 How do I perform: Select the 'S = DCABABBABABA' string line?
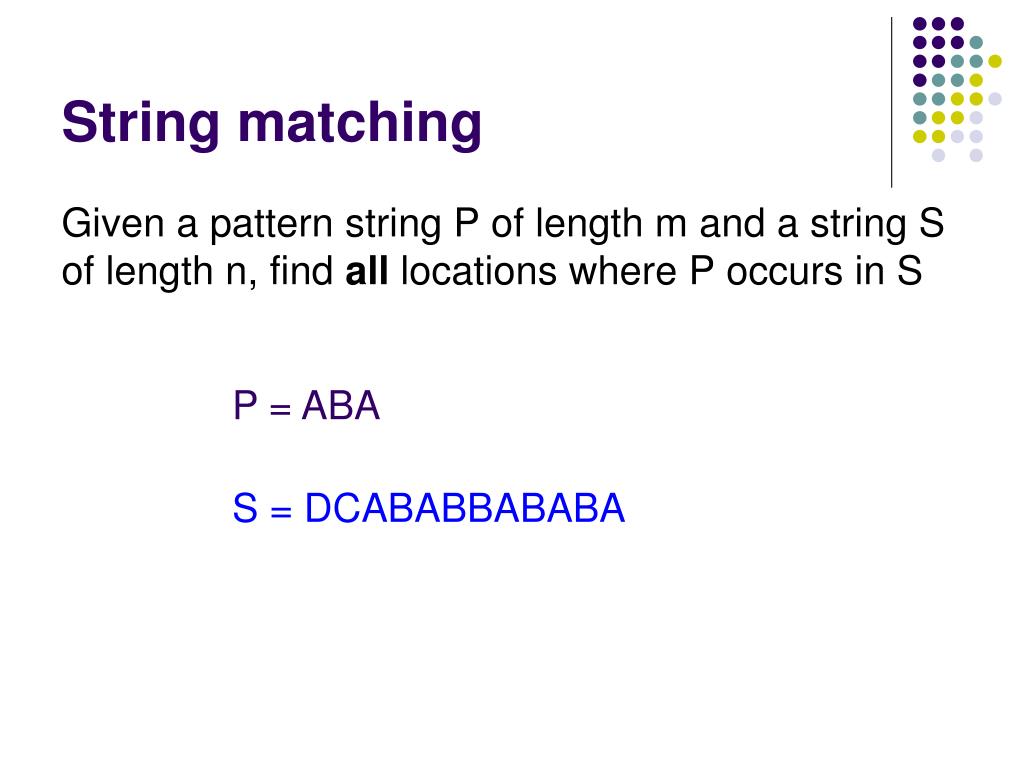pyautogui.click(x=429, y=508)
